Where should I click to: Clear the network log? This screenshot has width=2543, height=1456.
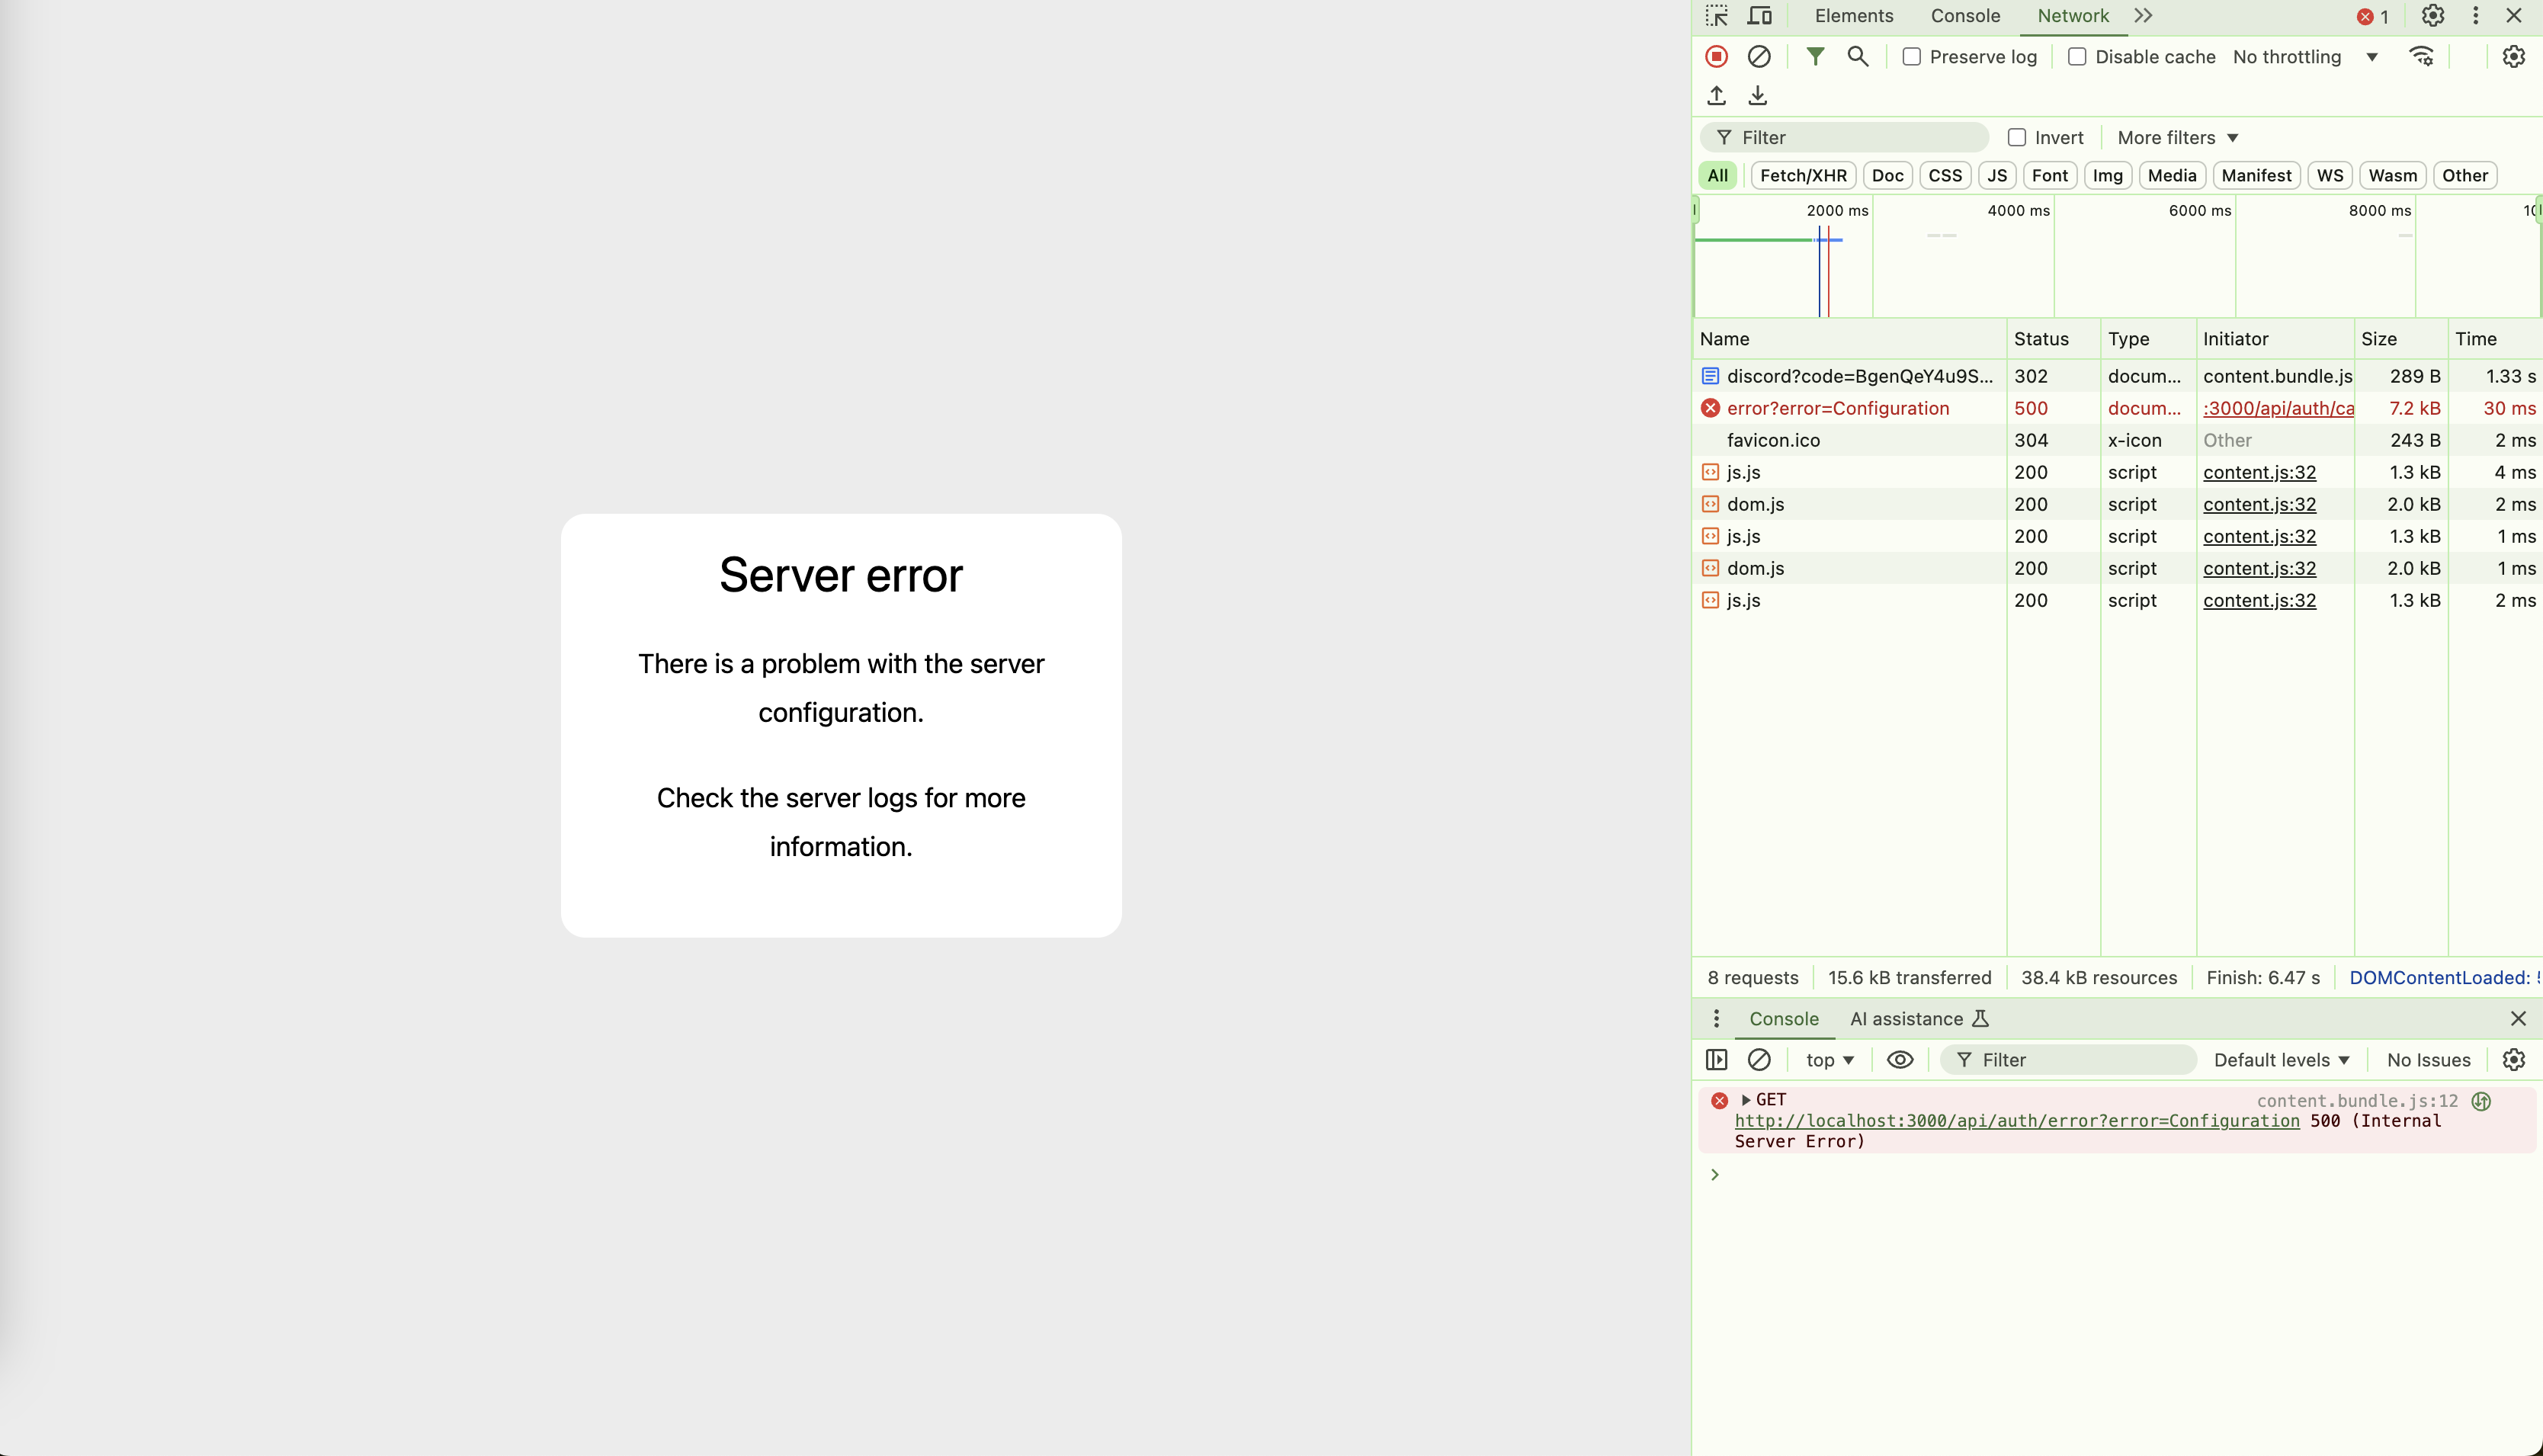(1758, 57)
